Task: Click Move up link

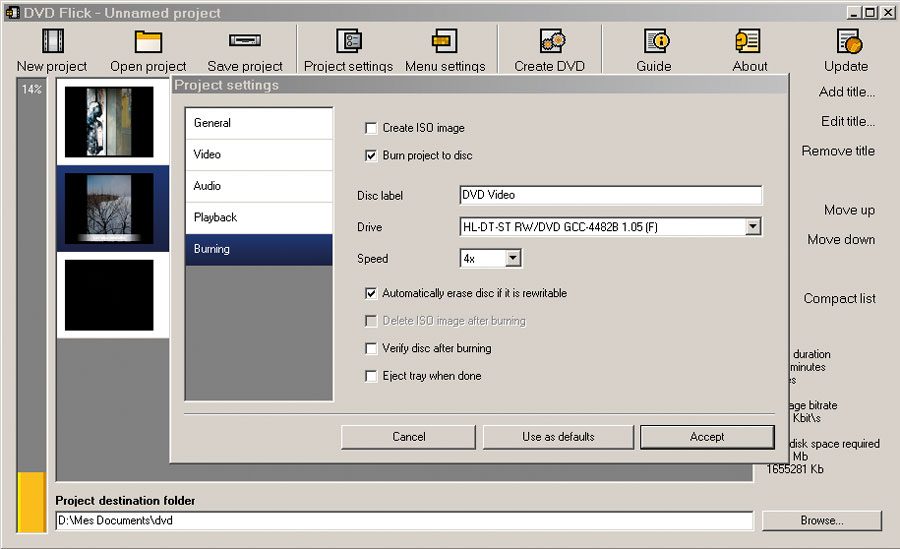Action: tap(849, 210)
